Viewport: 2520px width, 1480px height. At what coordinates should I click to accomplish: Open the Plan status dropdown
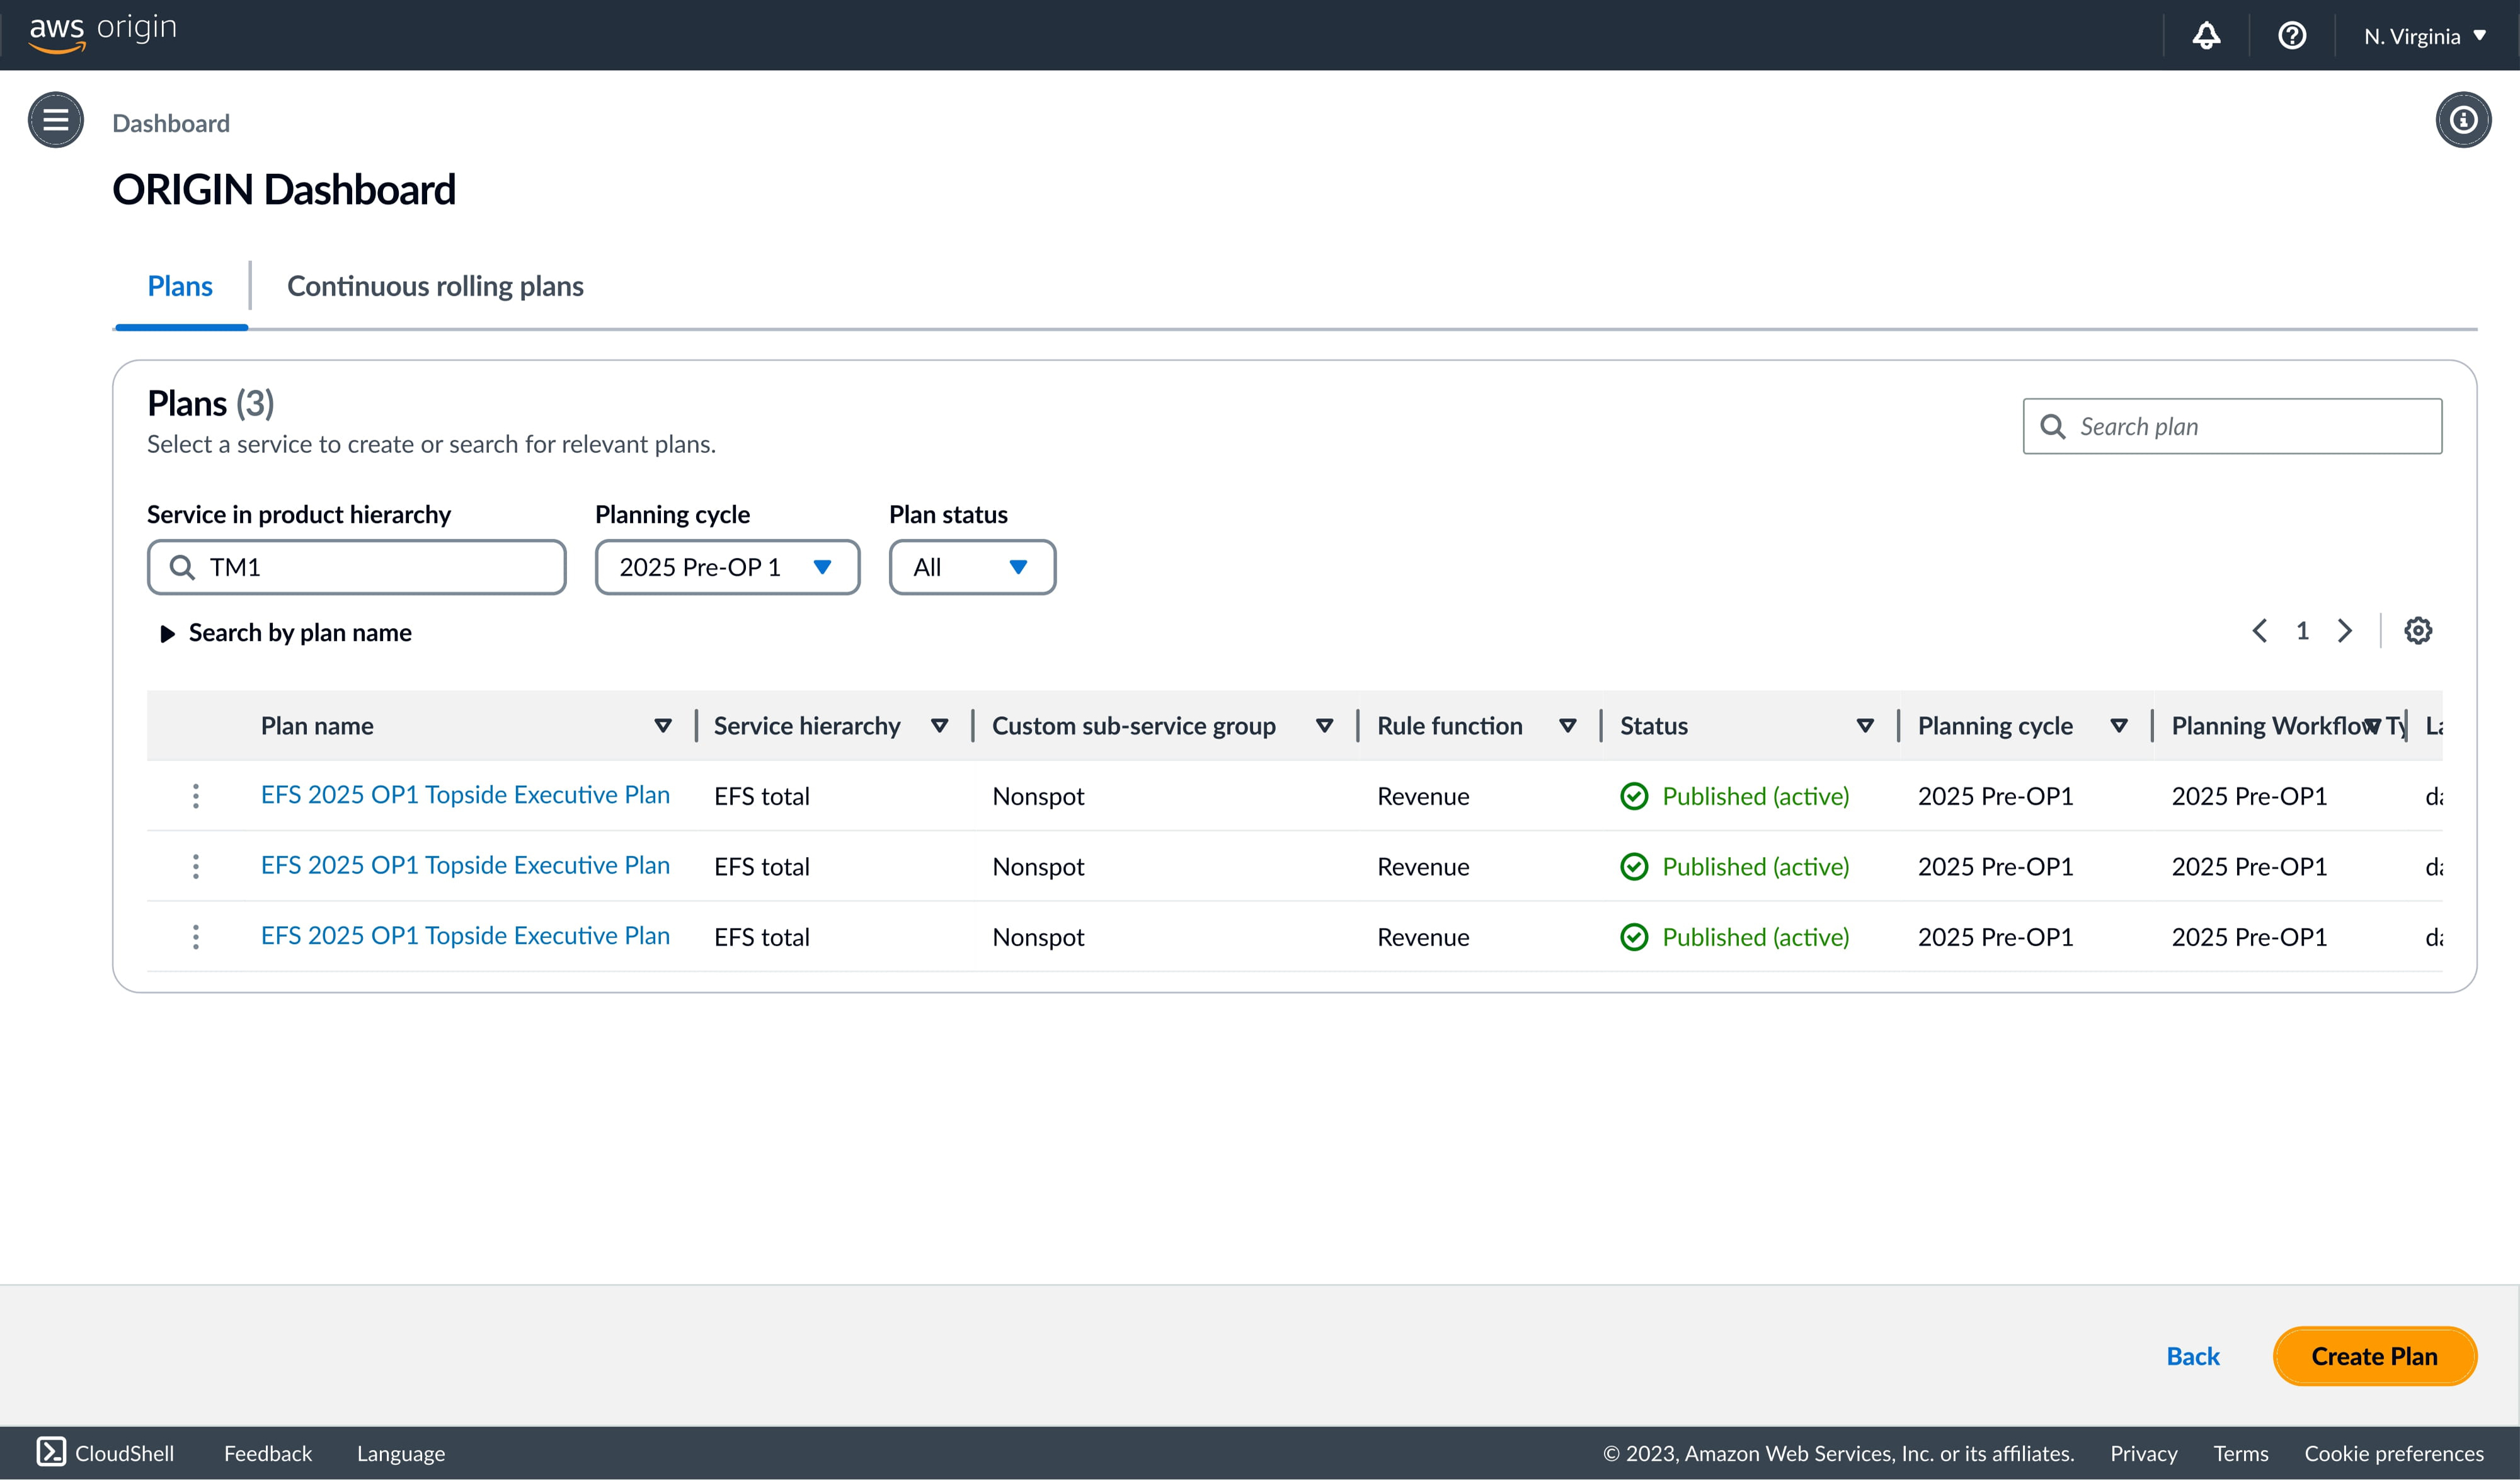pyautogui.click(x=971, y=567)
